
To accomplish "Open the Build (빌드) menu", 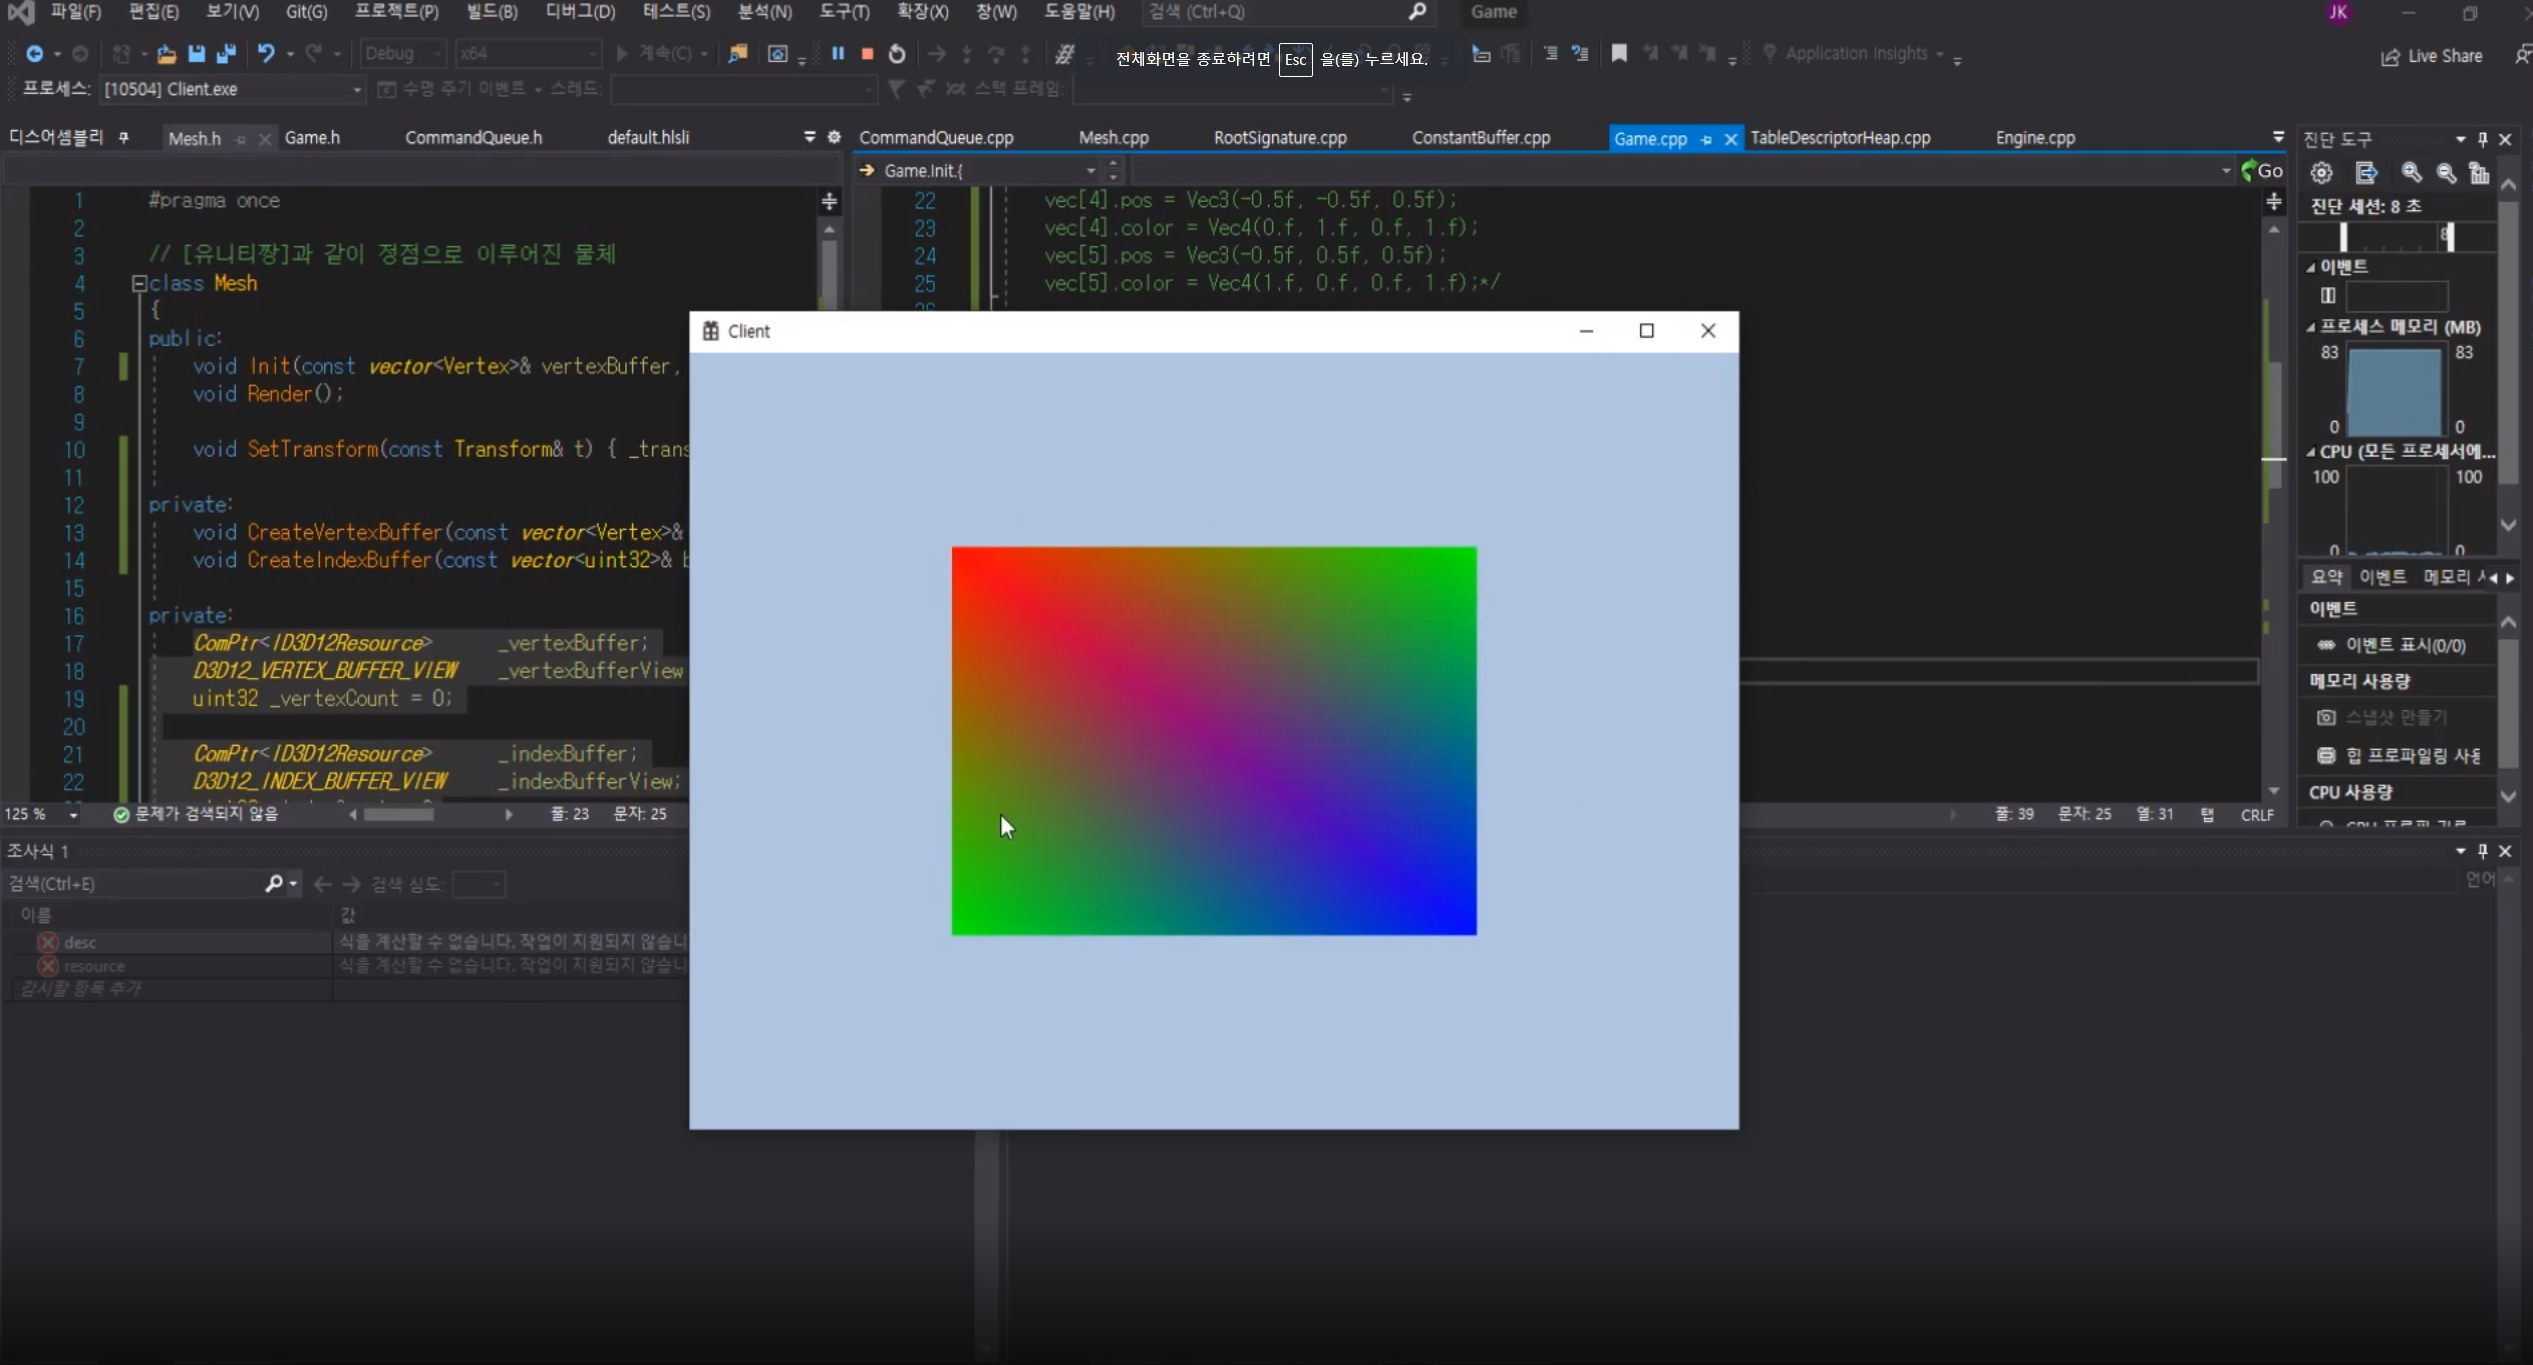I will [492, 12].
